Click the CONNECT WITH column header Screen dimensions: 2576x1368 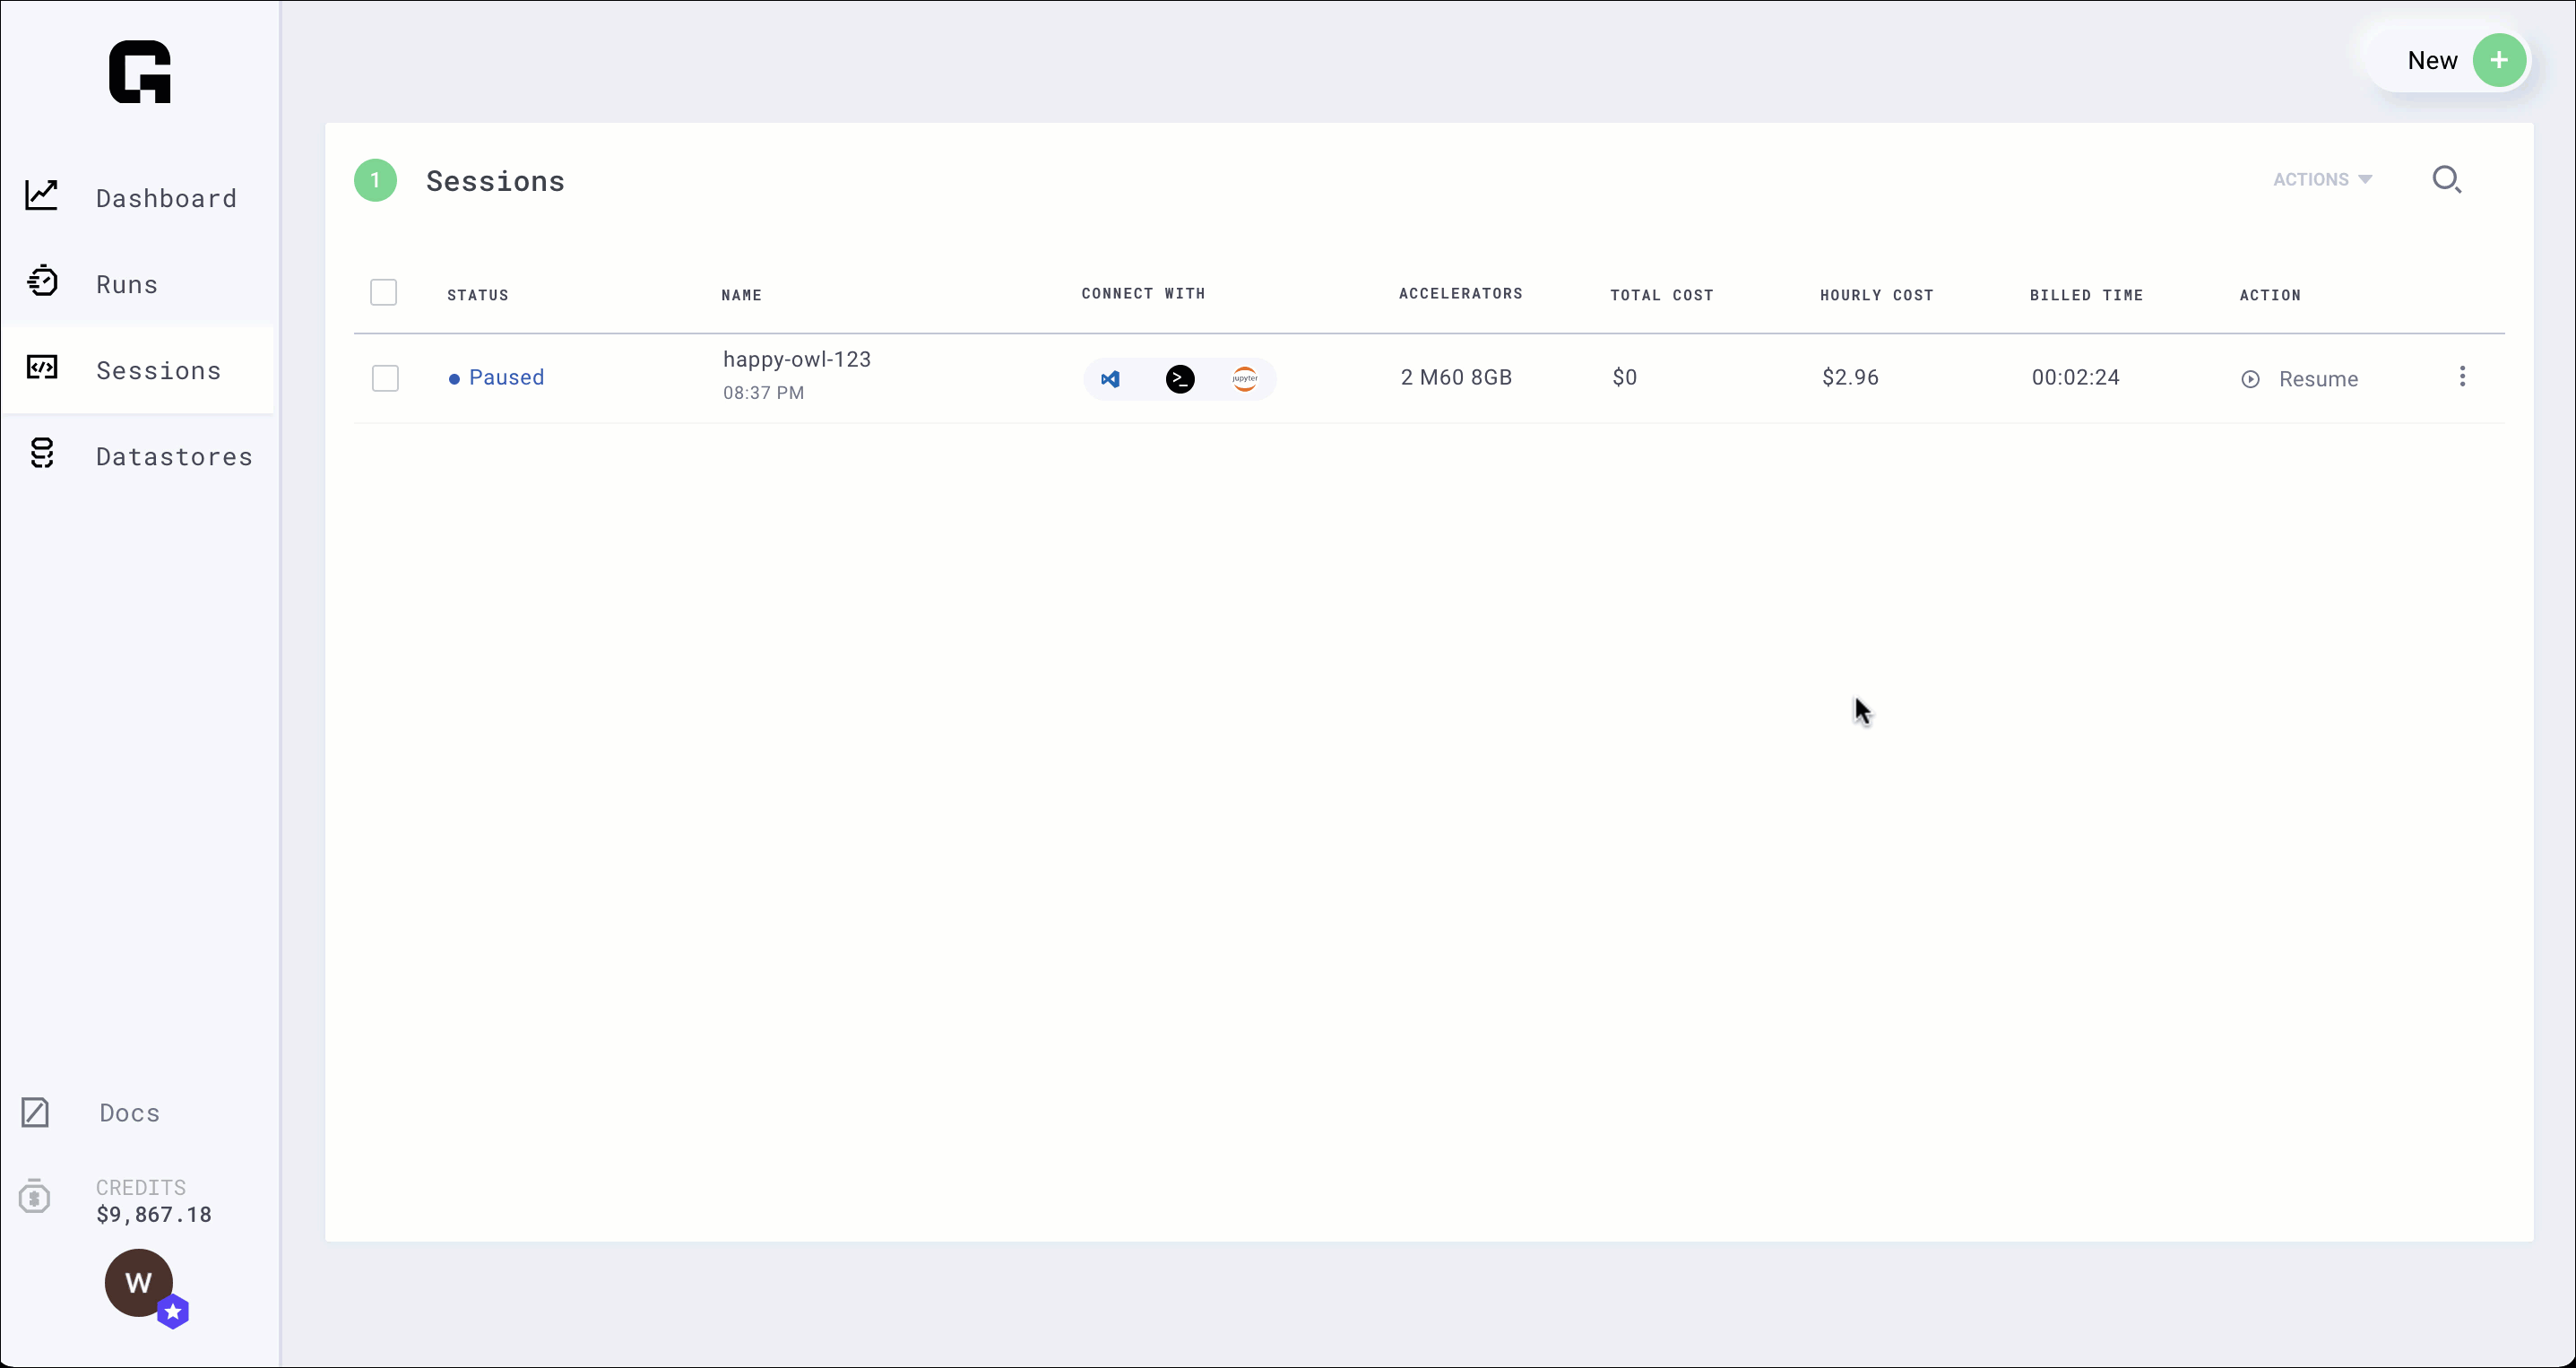click(x=1143, y=293)
